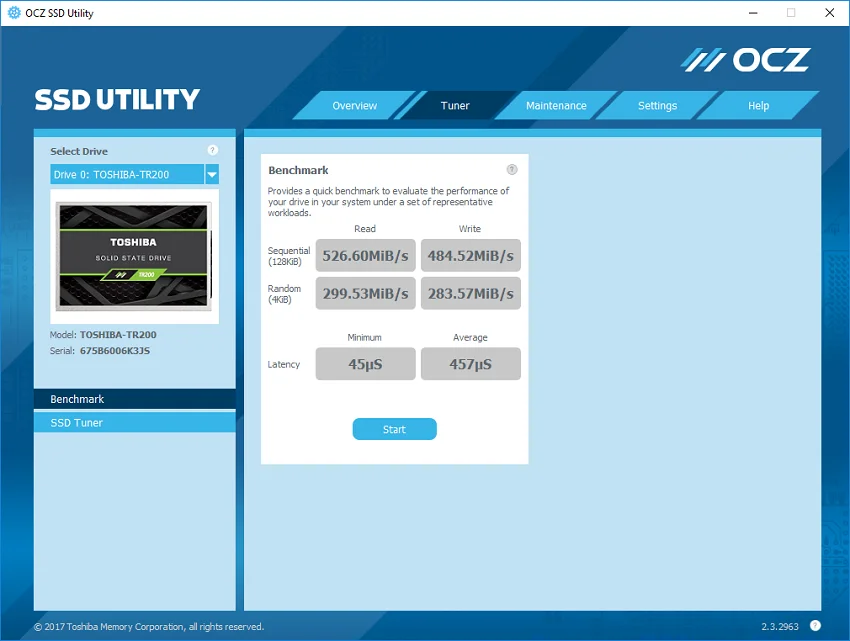850x641 pixels.
Task: Click the Toshiba TR200 drive image
Action: pyautogui.click(x=134, y=257)
